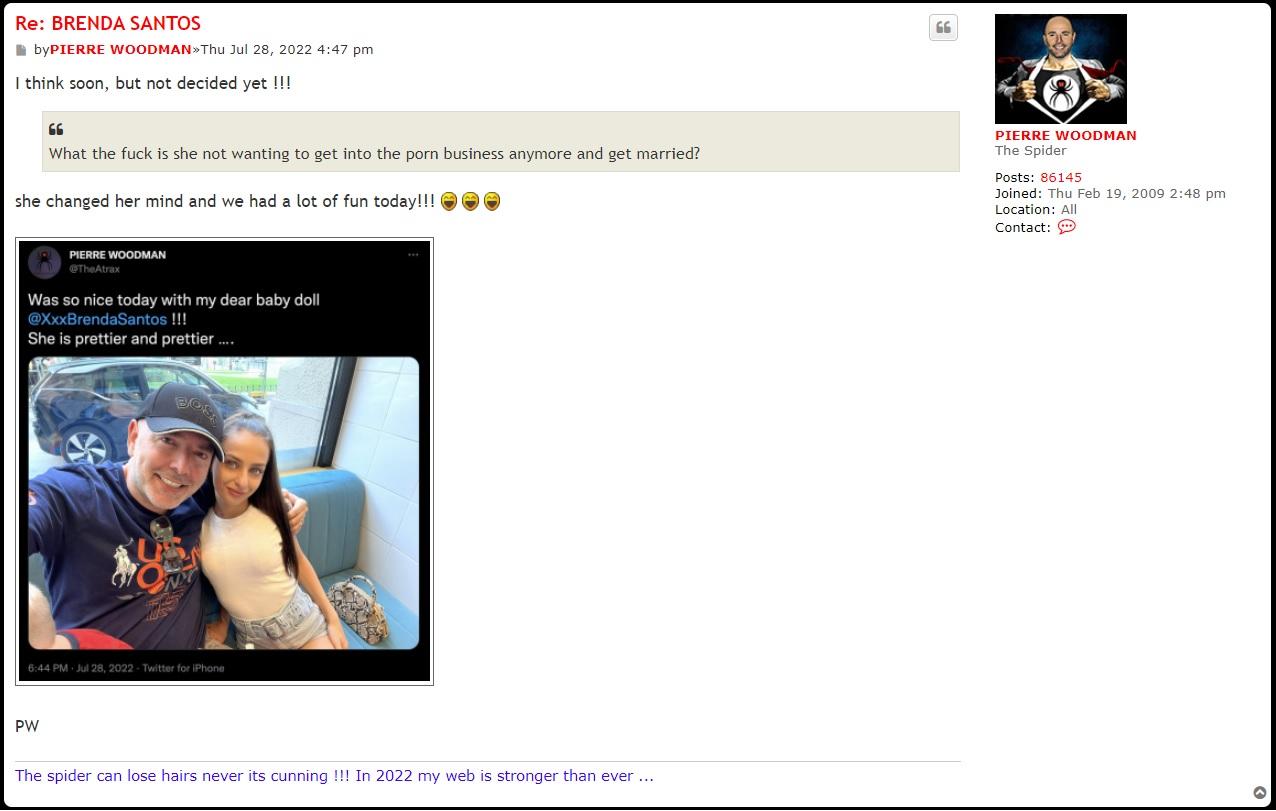Click the first laughing emoji
1276x811 pixels.
click(449, 202)
